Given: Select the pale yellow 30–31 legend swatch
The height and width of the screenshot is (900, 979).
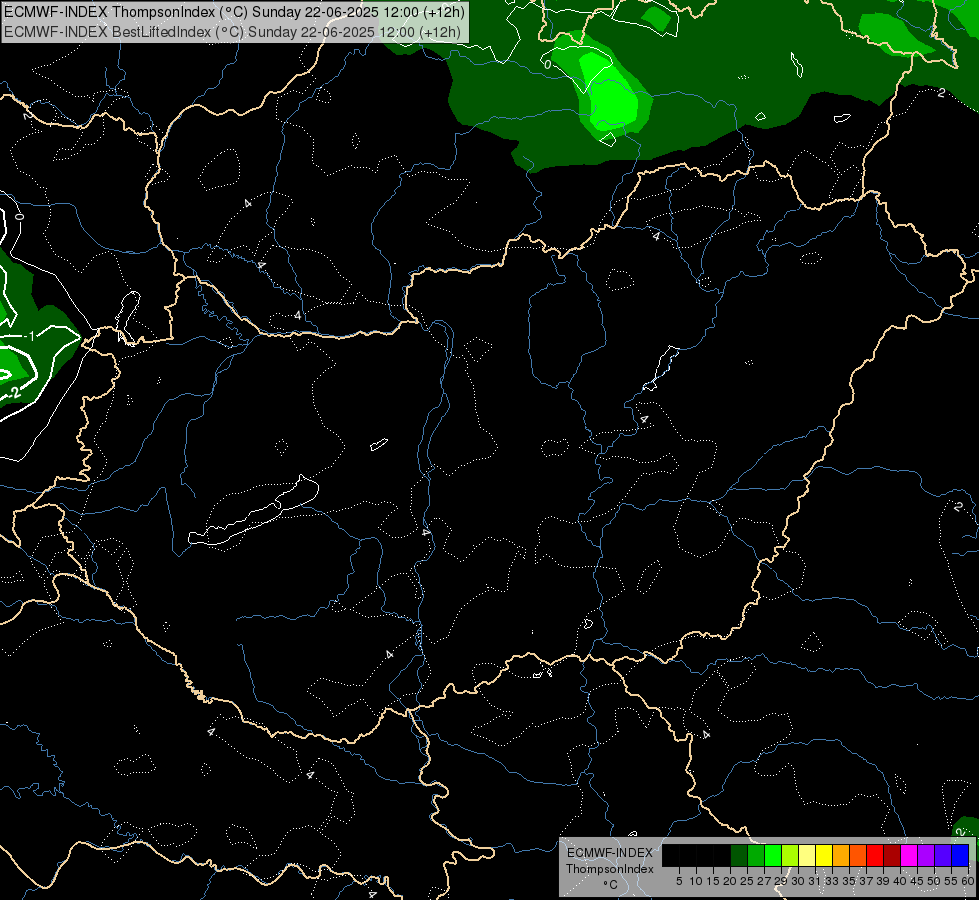Looking at the screenshot, I should pos(807,855).
